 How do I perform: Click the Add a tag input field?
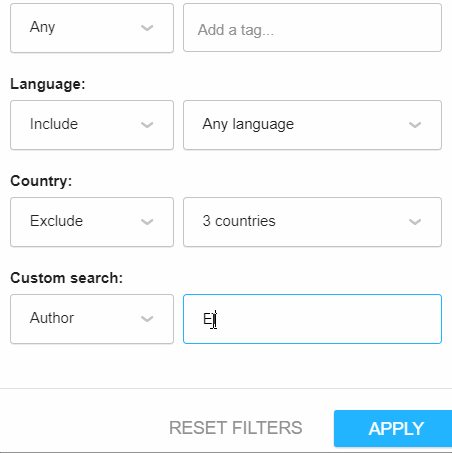point(312,28)
